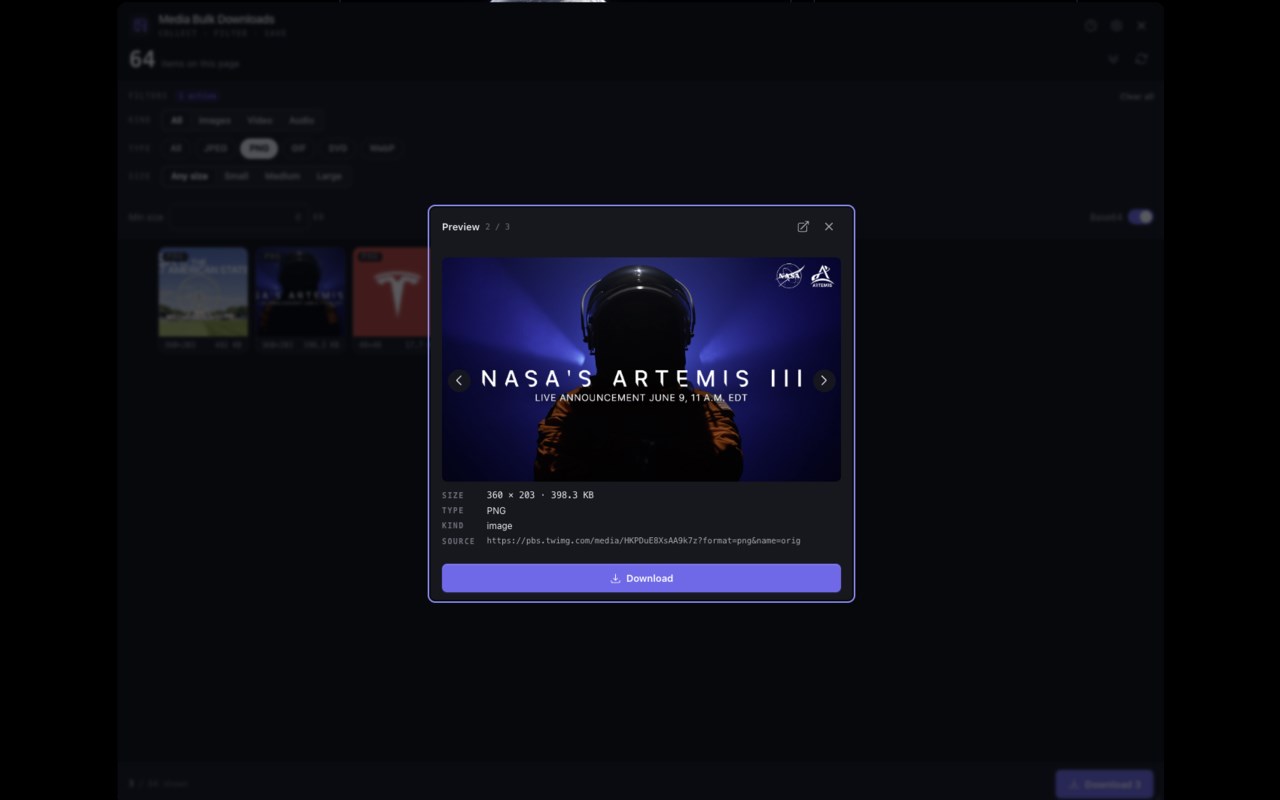
Task: Choose the GIF type filter
Action: [298, 148]
